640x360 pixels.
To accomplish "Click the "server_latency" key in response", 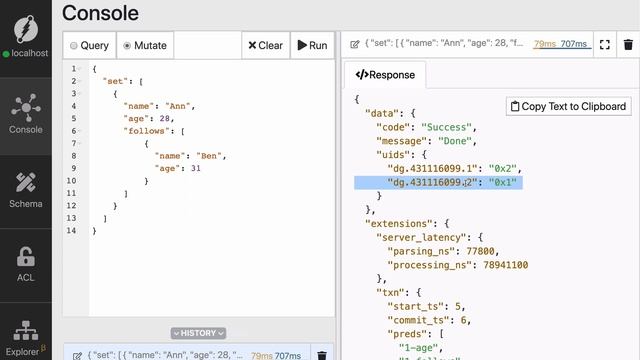I will point(421,238).
